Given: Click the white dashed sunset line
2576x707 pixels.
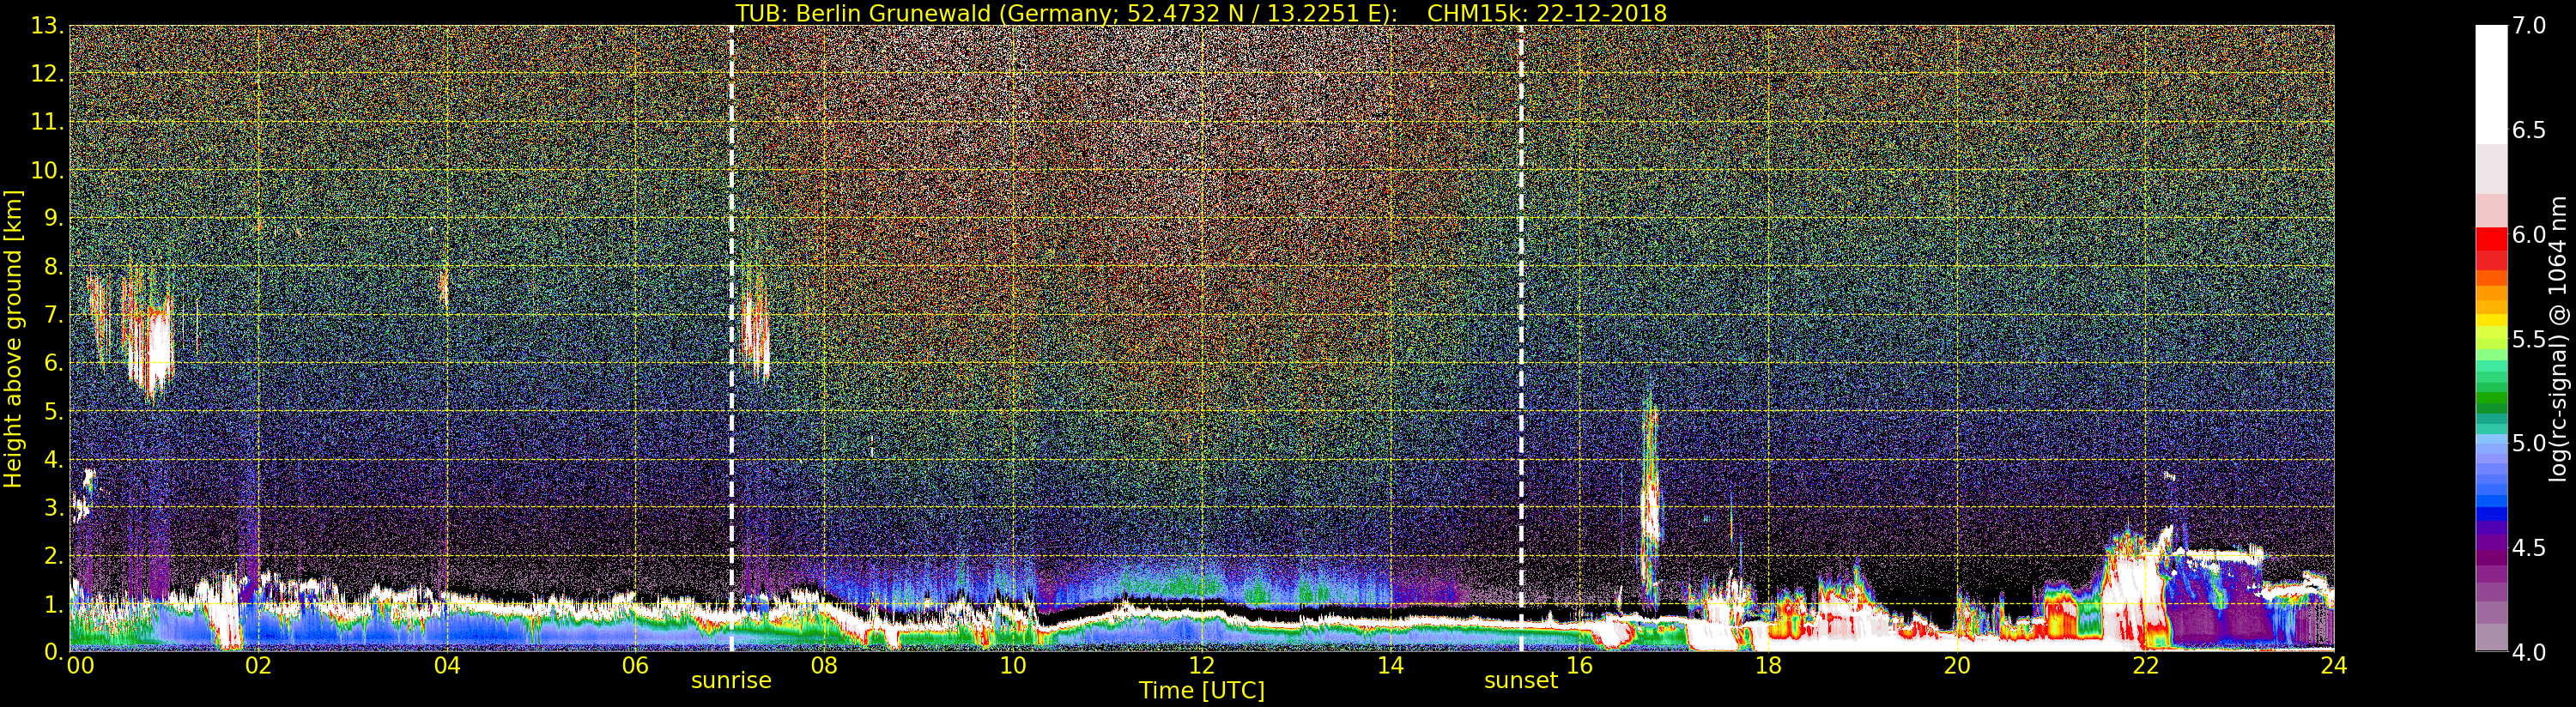Looking at the screenshot, I should [x=1521, y=338].
